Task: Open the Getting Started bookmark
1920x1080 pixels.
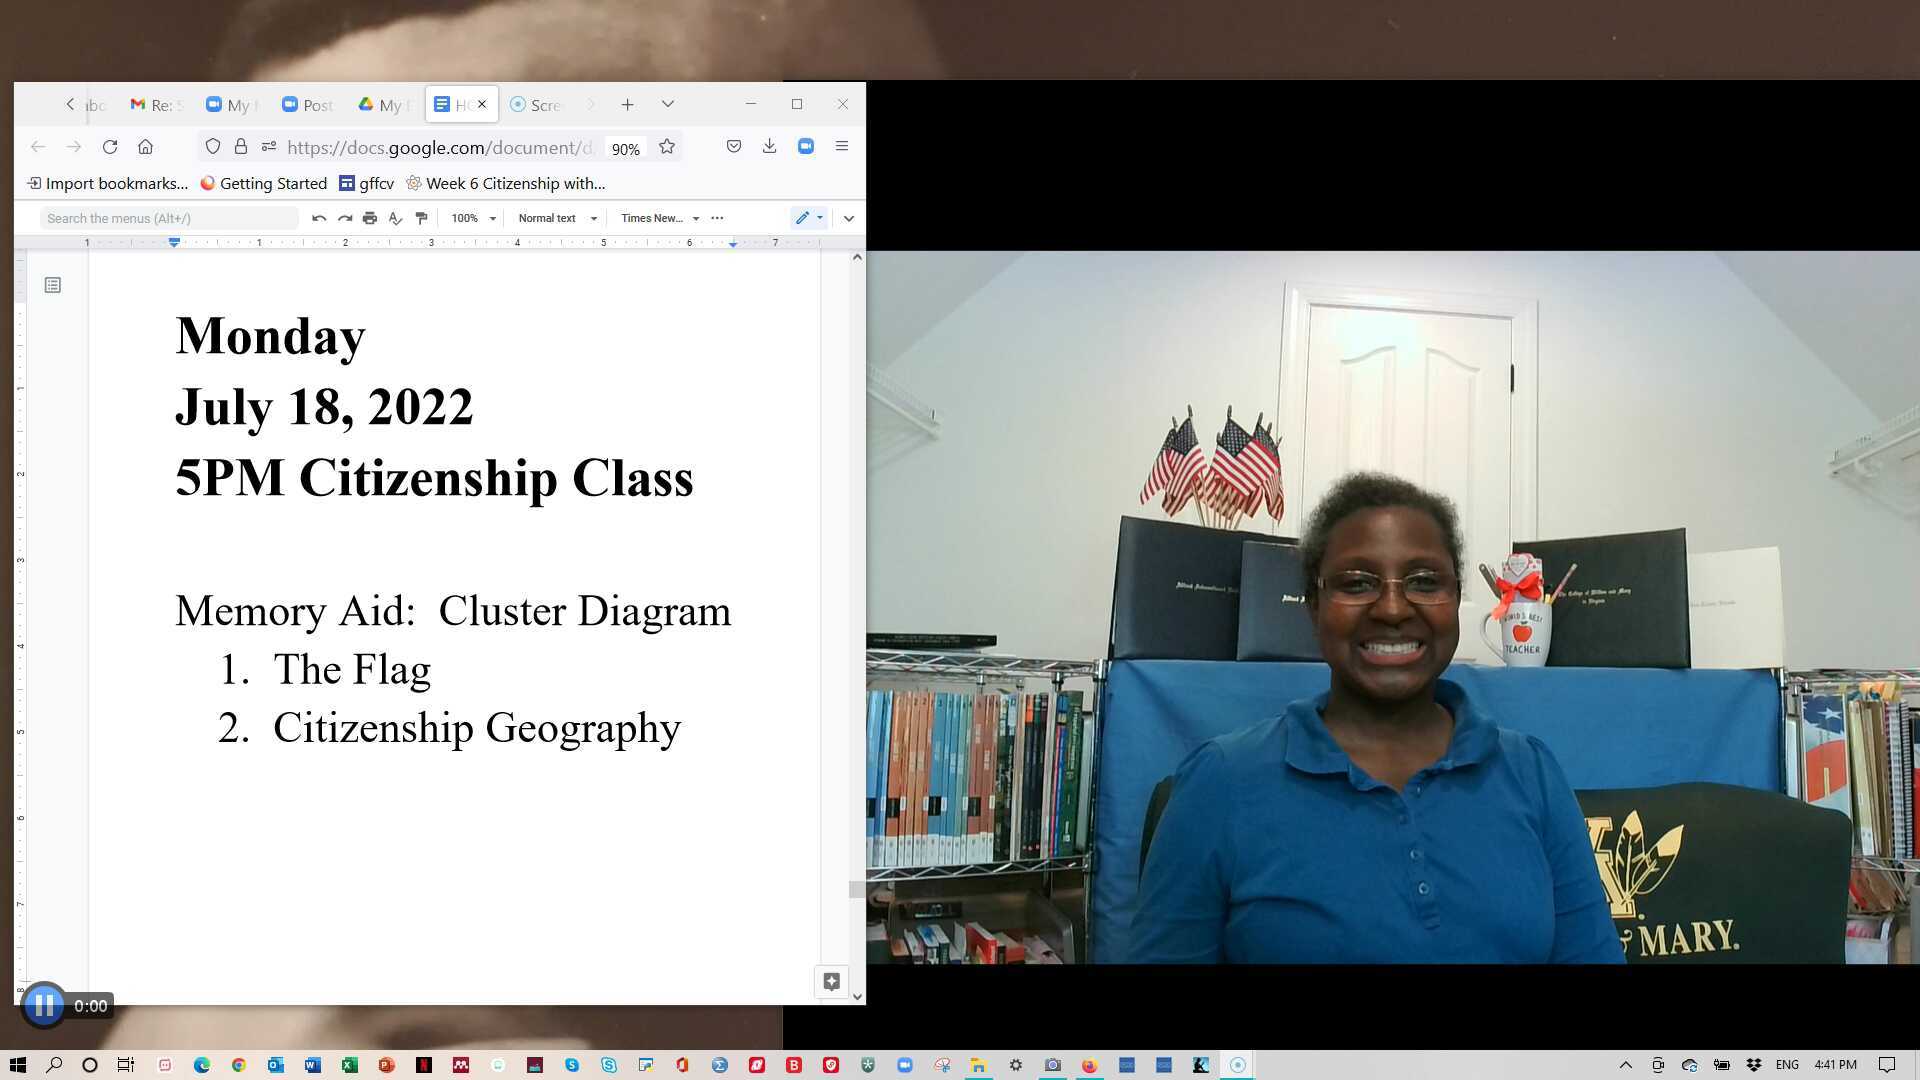Action: coord(264,183)
